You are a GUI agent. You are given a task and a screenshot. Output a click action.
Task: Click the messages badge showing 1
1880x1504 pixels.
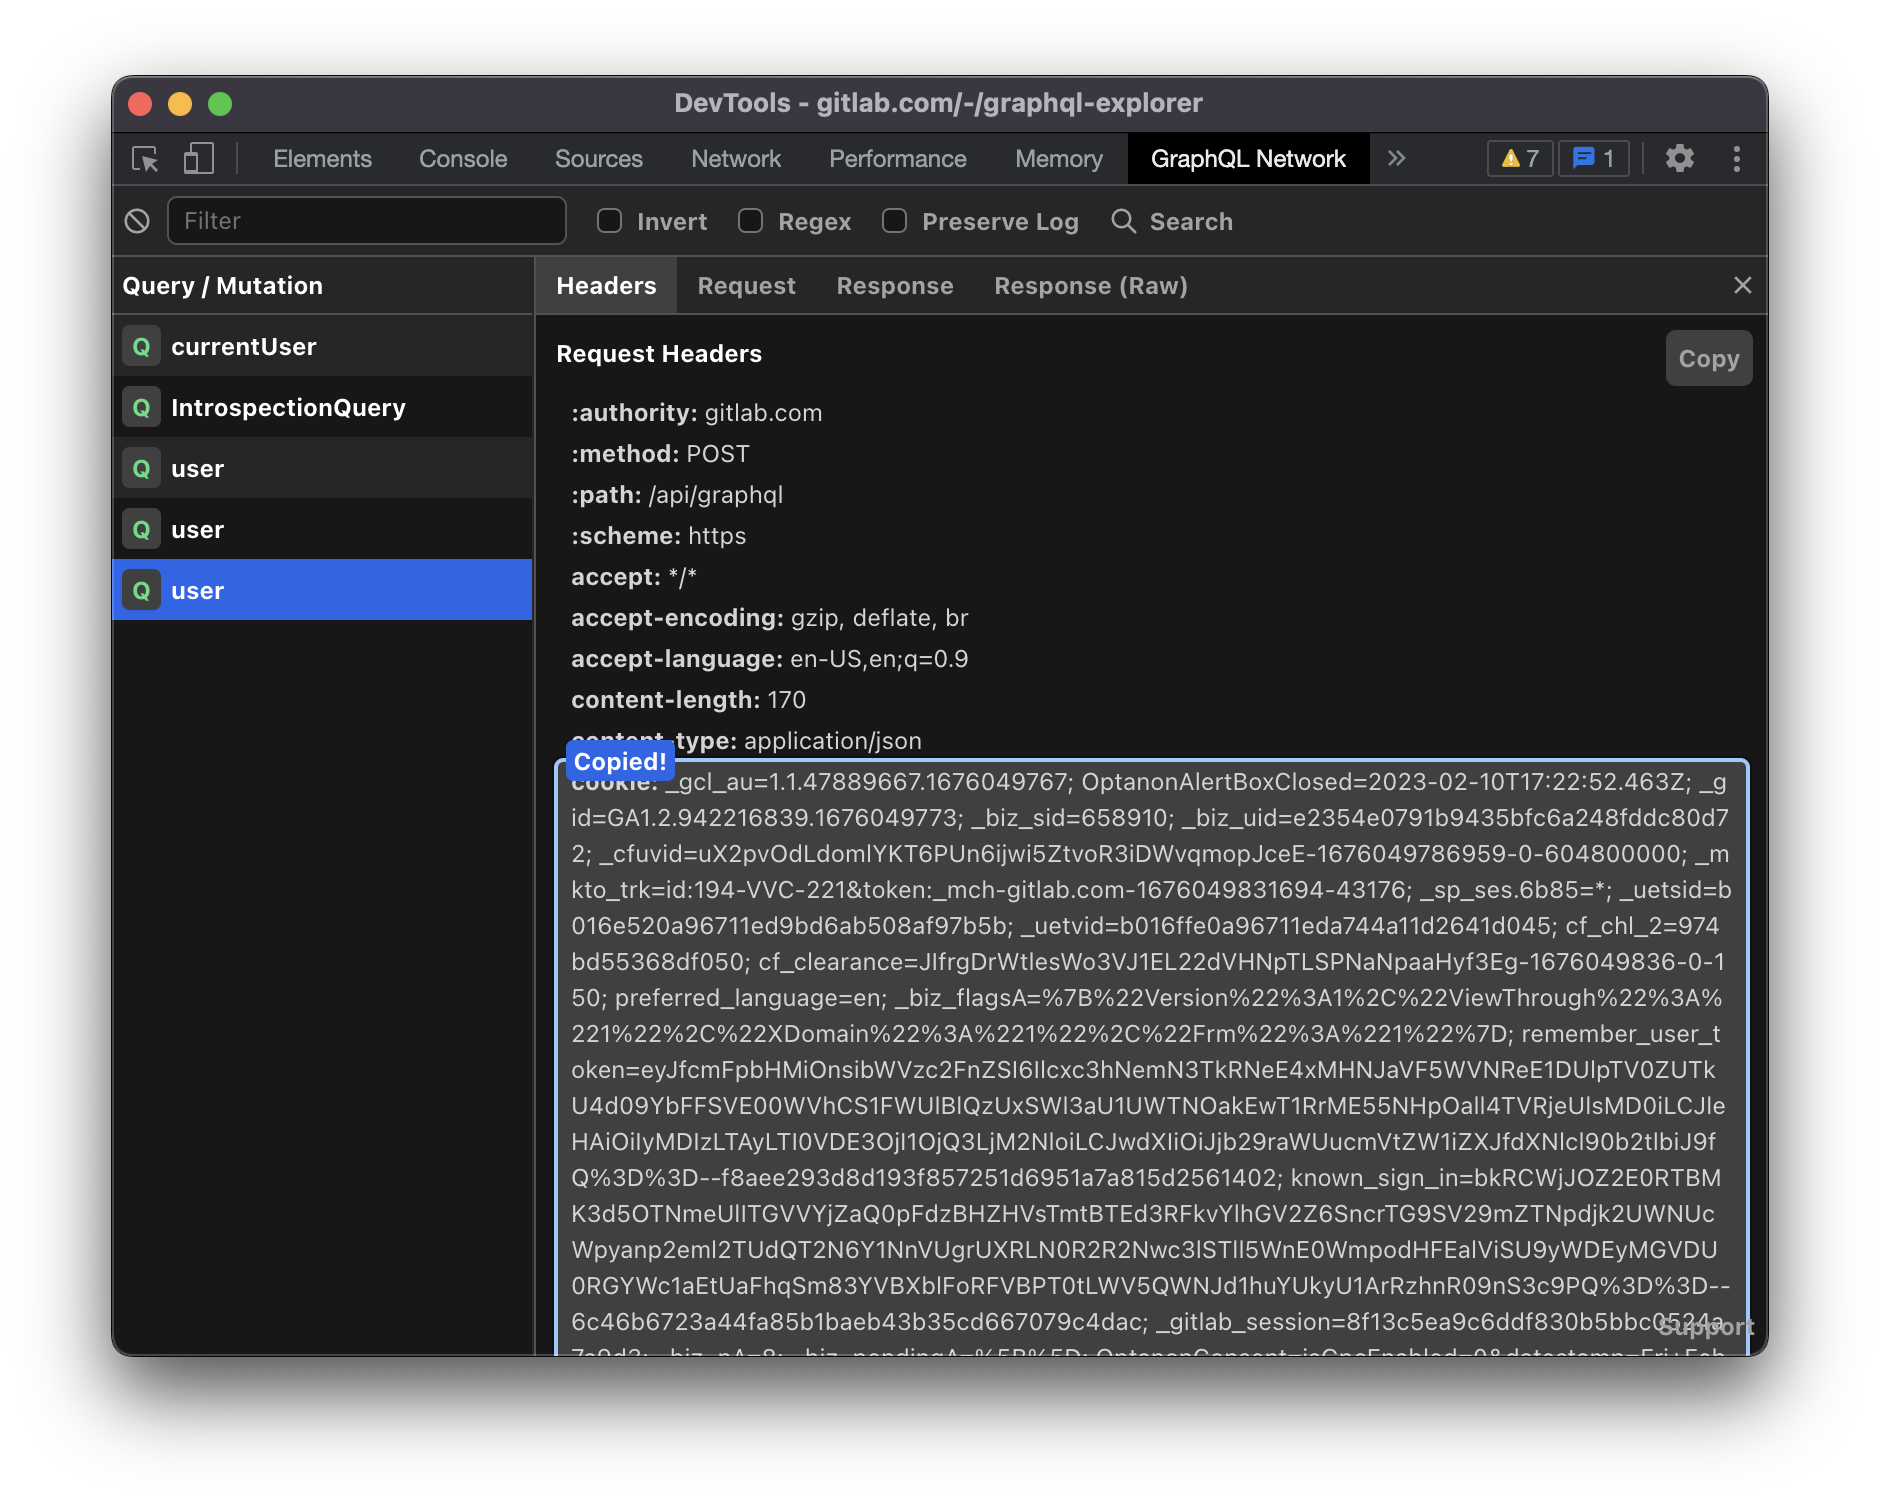coord(1593,159)
